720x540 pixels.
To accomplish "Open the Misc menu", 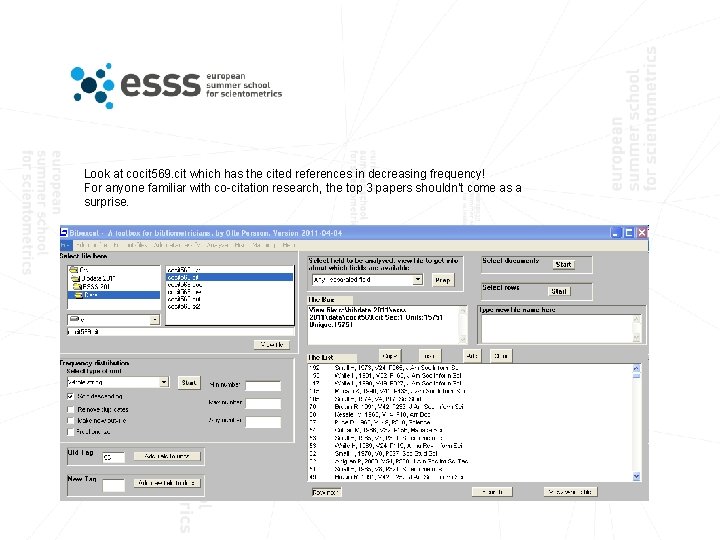I will click(239, 245).
